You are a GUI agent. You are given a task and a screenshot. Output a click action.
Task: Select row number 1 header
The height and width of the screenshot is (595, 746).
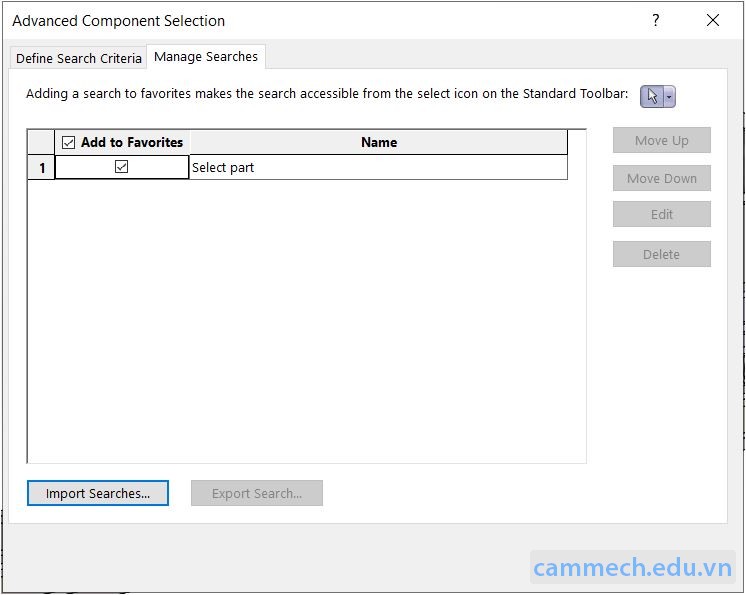[x=41, y=168]
